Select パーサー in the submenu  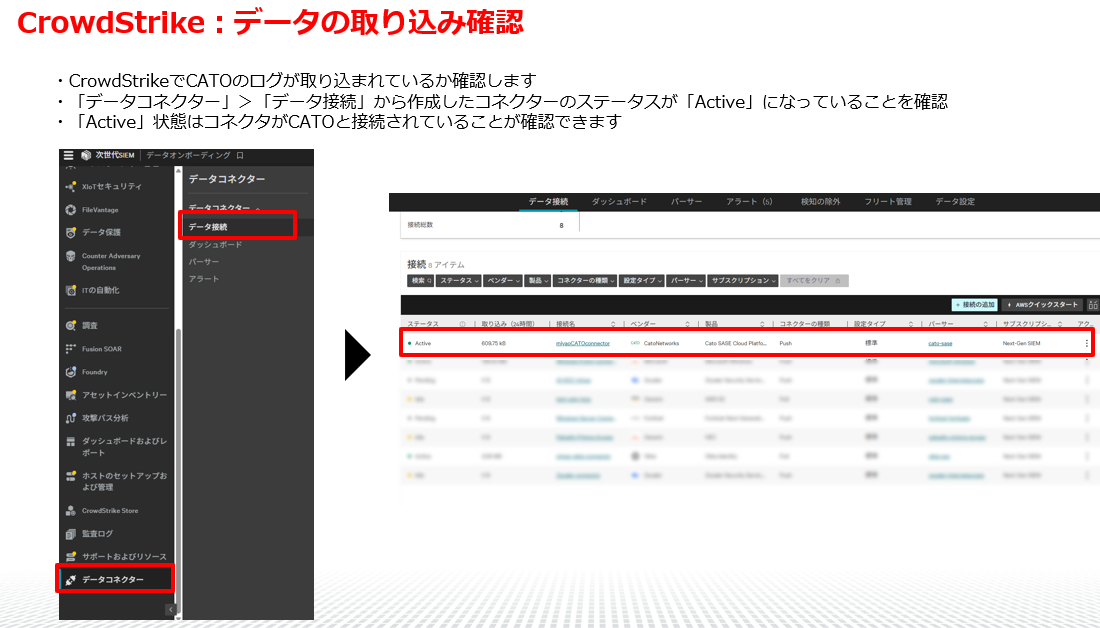(x=203, y=262)
